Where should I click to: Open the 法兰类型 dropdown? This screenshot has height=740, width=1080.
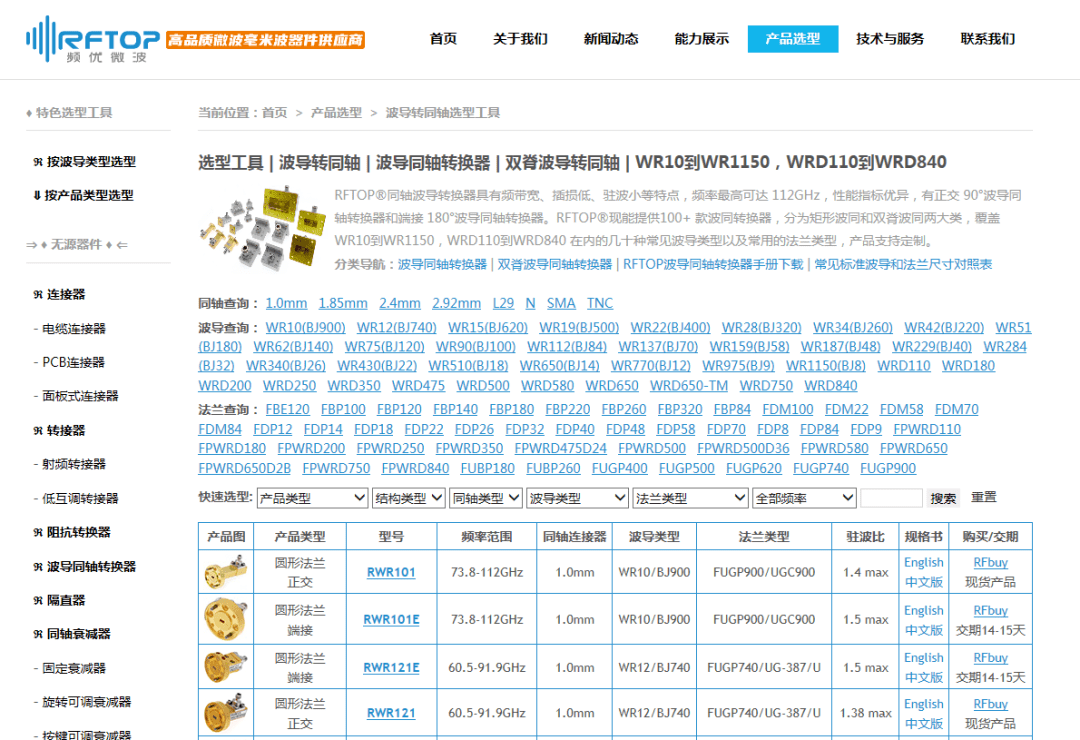(x=690, y=498)
